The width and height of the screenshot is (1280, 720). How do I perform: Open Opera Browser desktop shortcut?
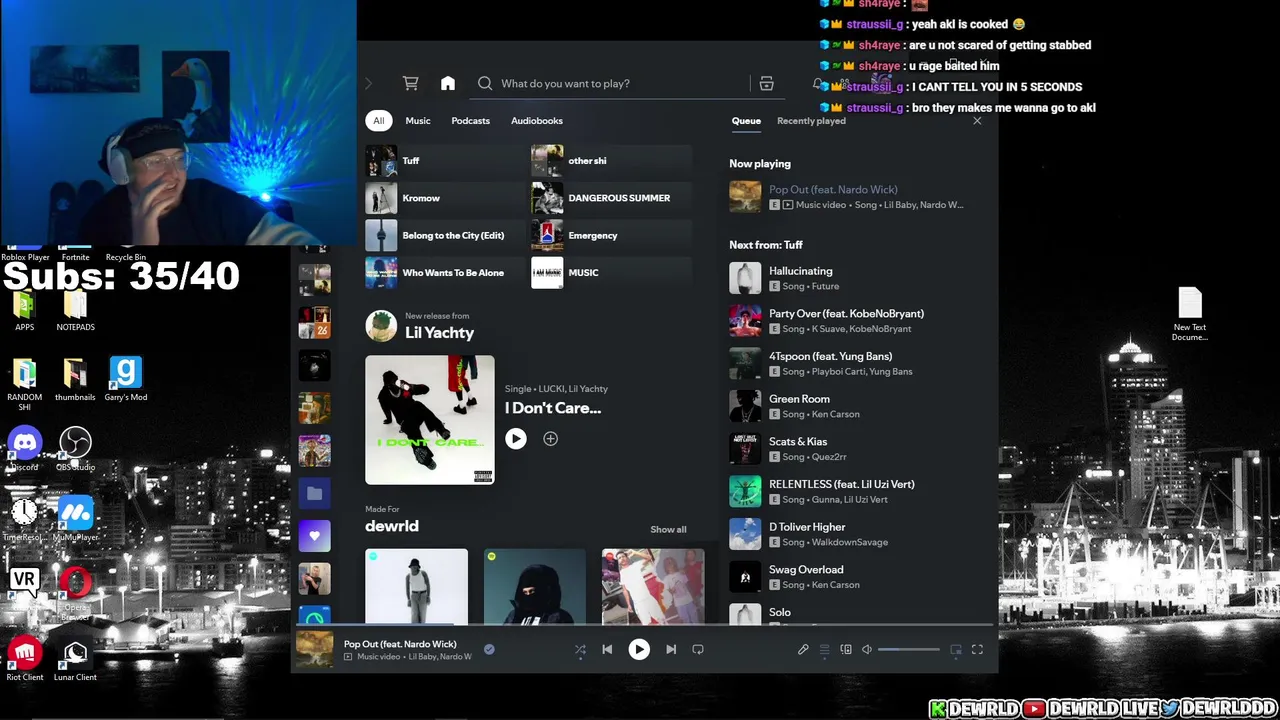[75, 593]
